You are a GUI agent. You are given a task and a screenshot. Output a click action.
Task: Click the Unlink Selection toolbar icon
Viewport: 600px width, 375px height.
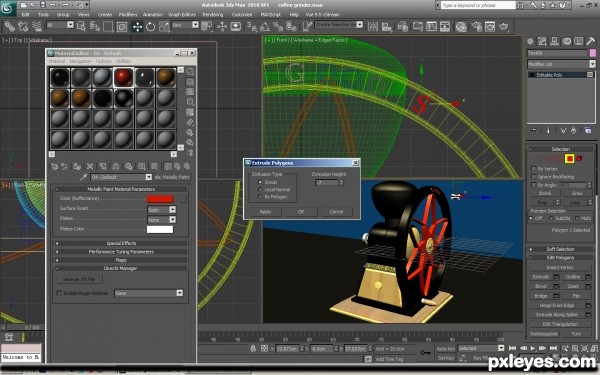point(23,26)
